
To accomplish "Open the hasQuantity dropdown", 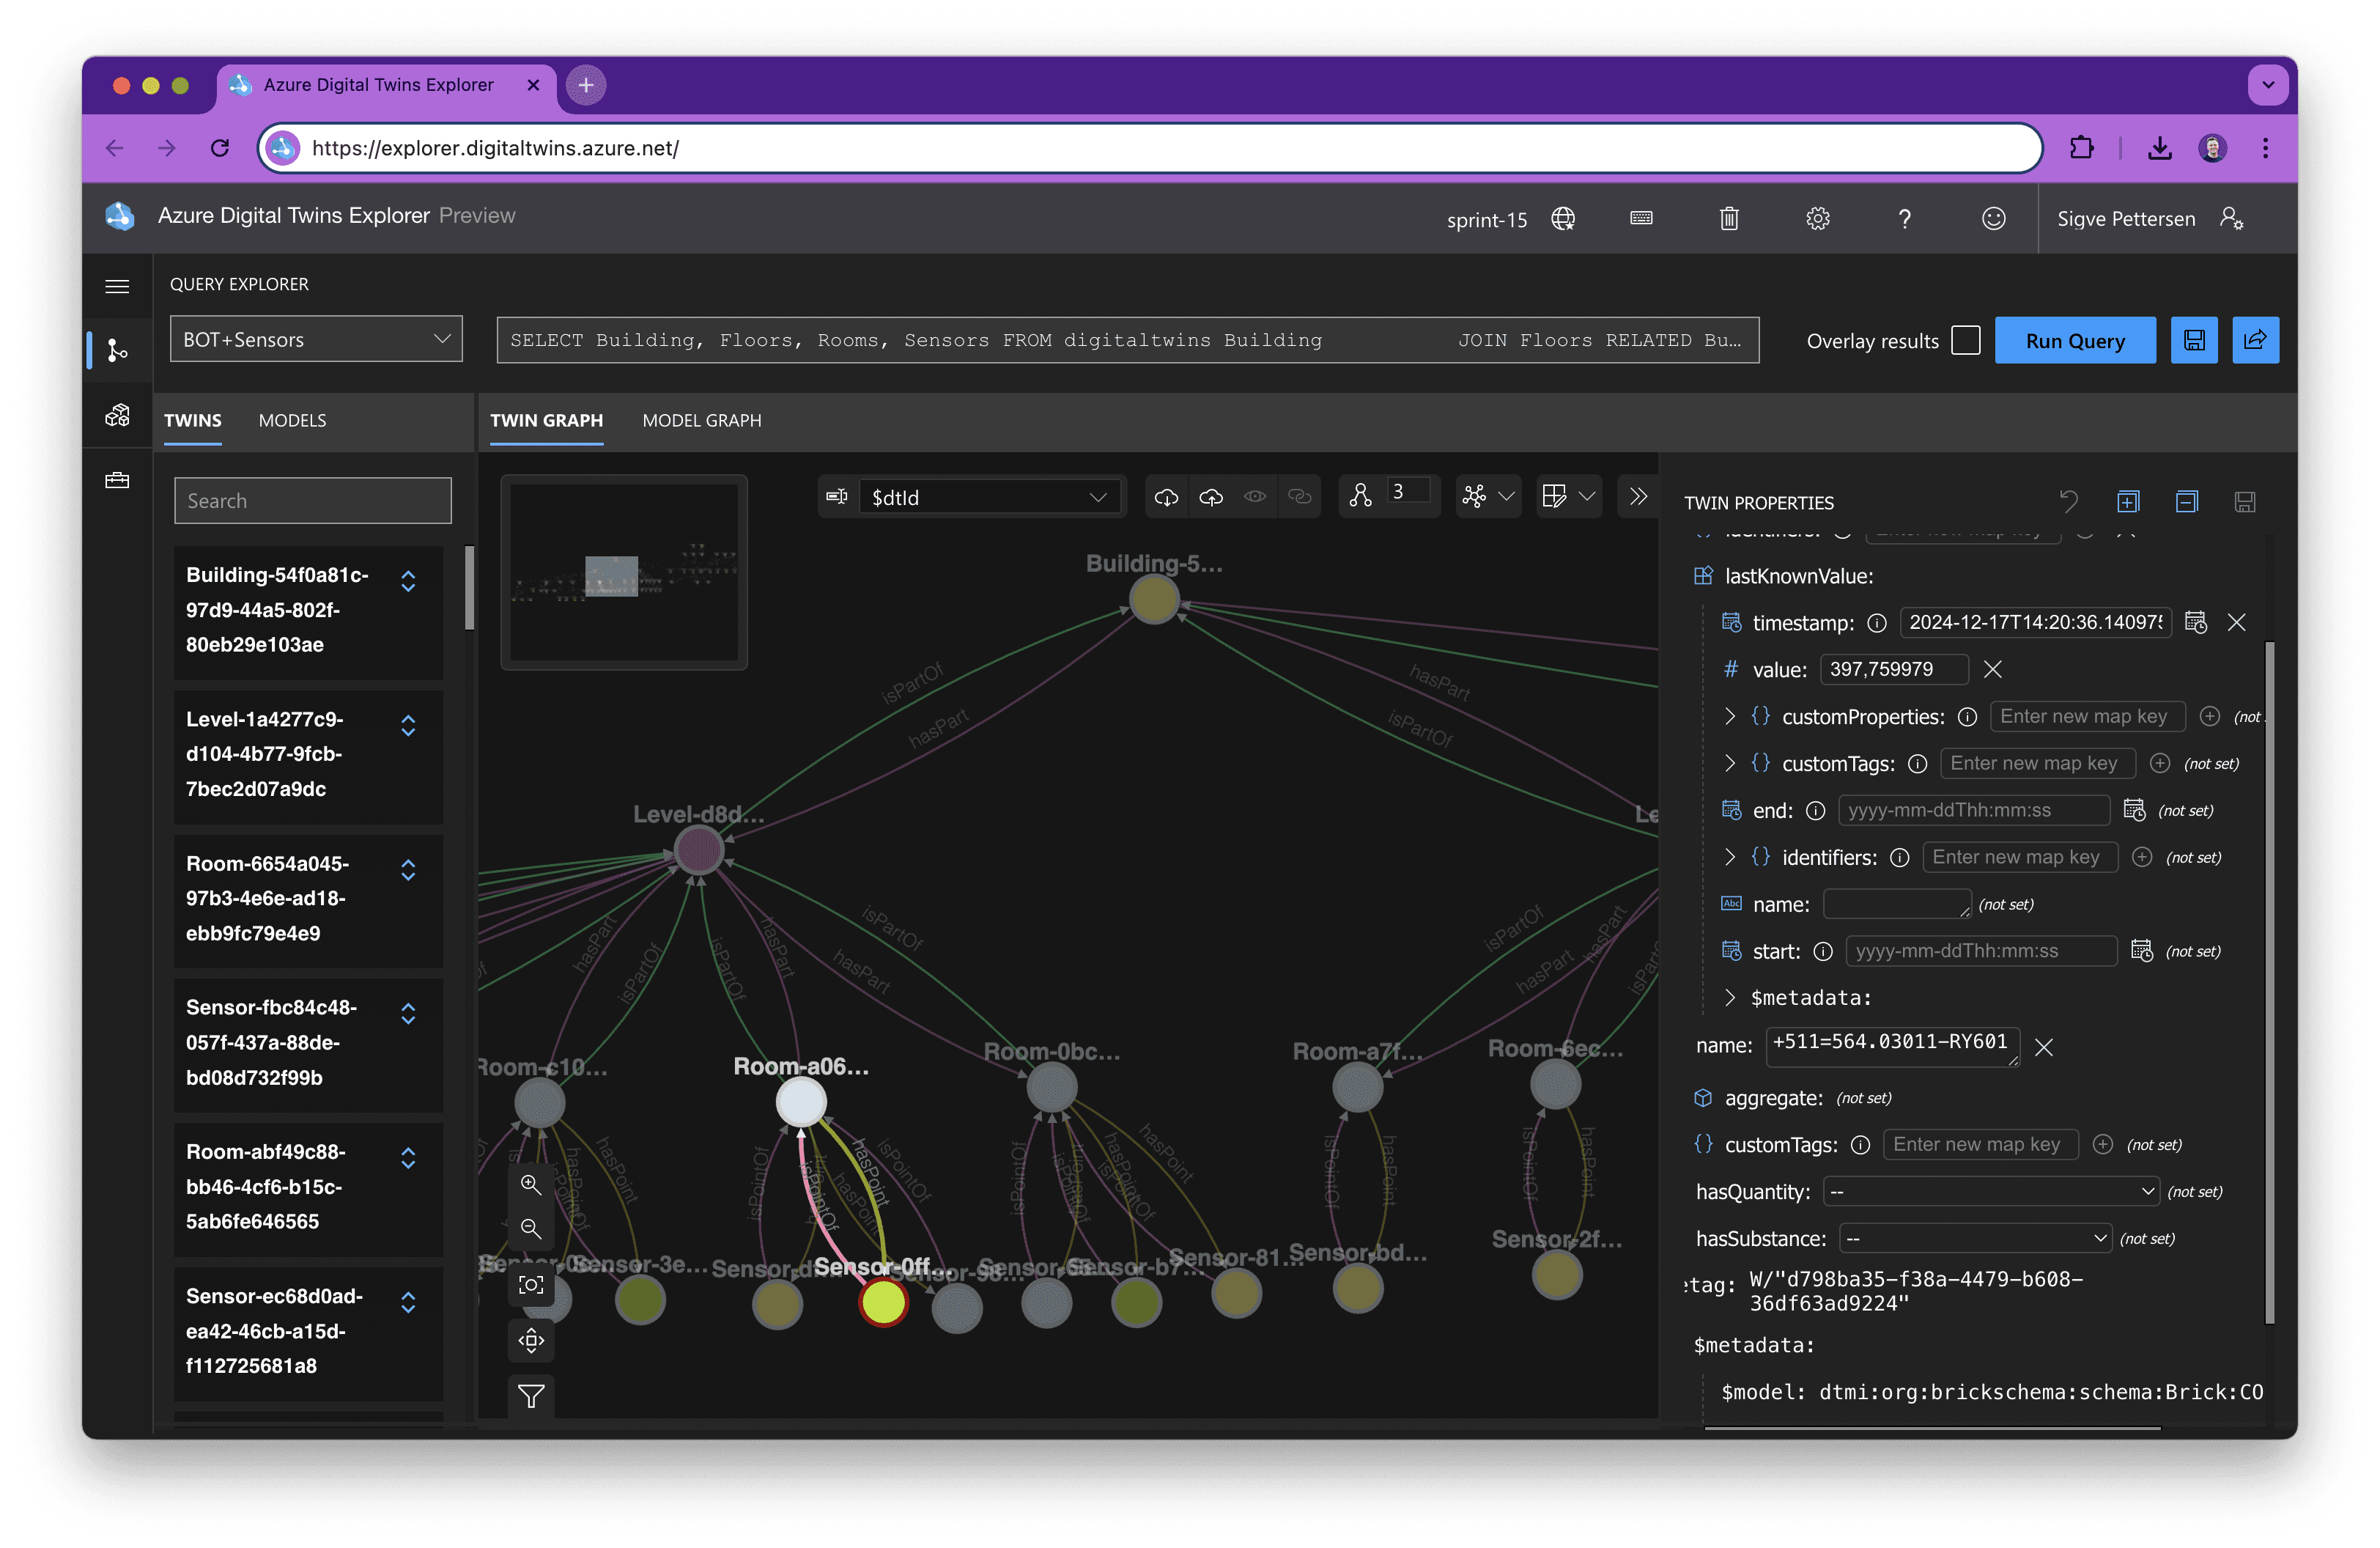I will tap(1991, 1191).
